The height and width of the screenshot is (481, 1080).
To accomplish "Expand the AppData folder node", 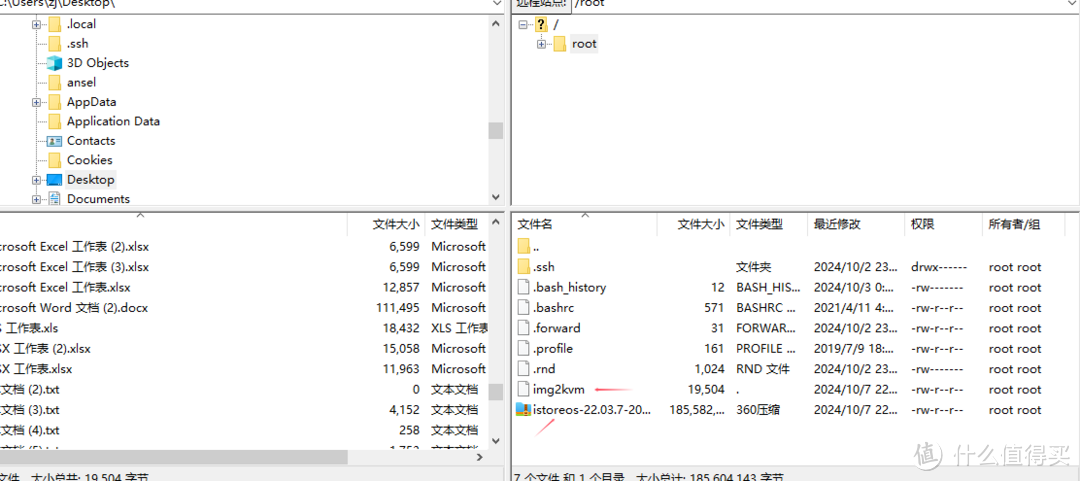I will pos(36,102).
